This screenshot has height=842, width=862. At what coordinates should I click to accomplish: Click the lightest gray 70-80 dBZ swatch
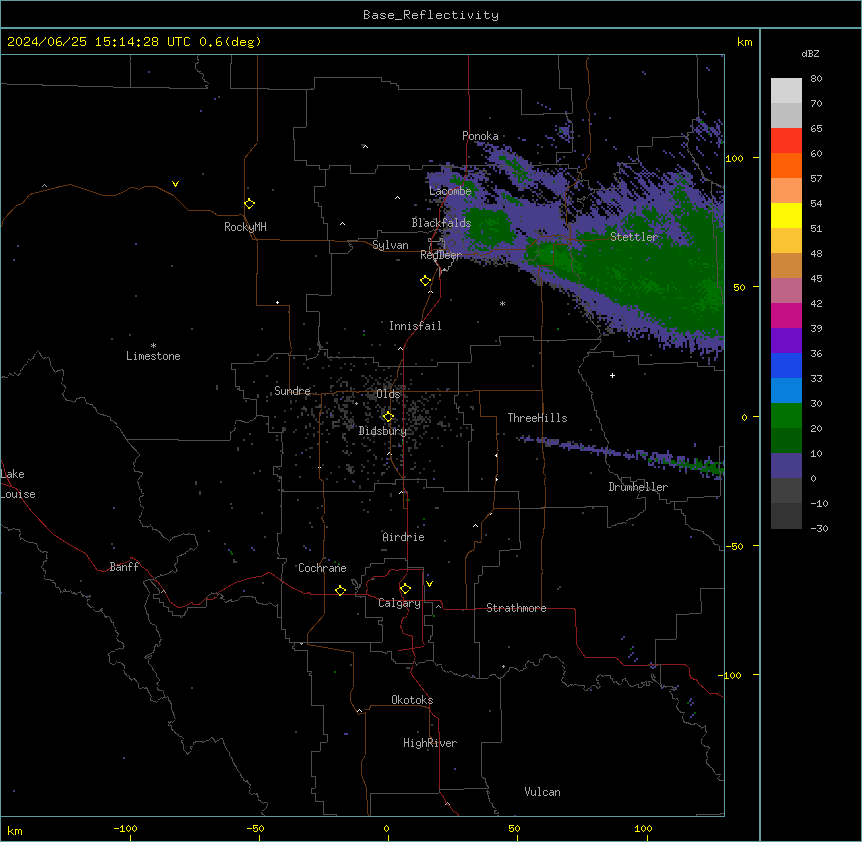pos(786,91)
